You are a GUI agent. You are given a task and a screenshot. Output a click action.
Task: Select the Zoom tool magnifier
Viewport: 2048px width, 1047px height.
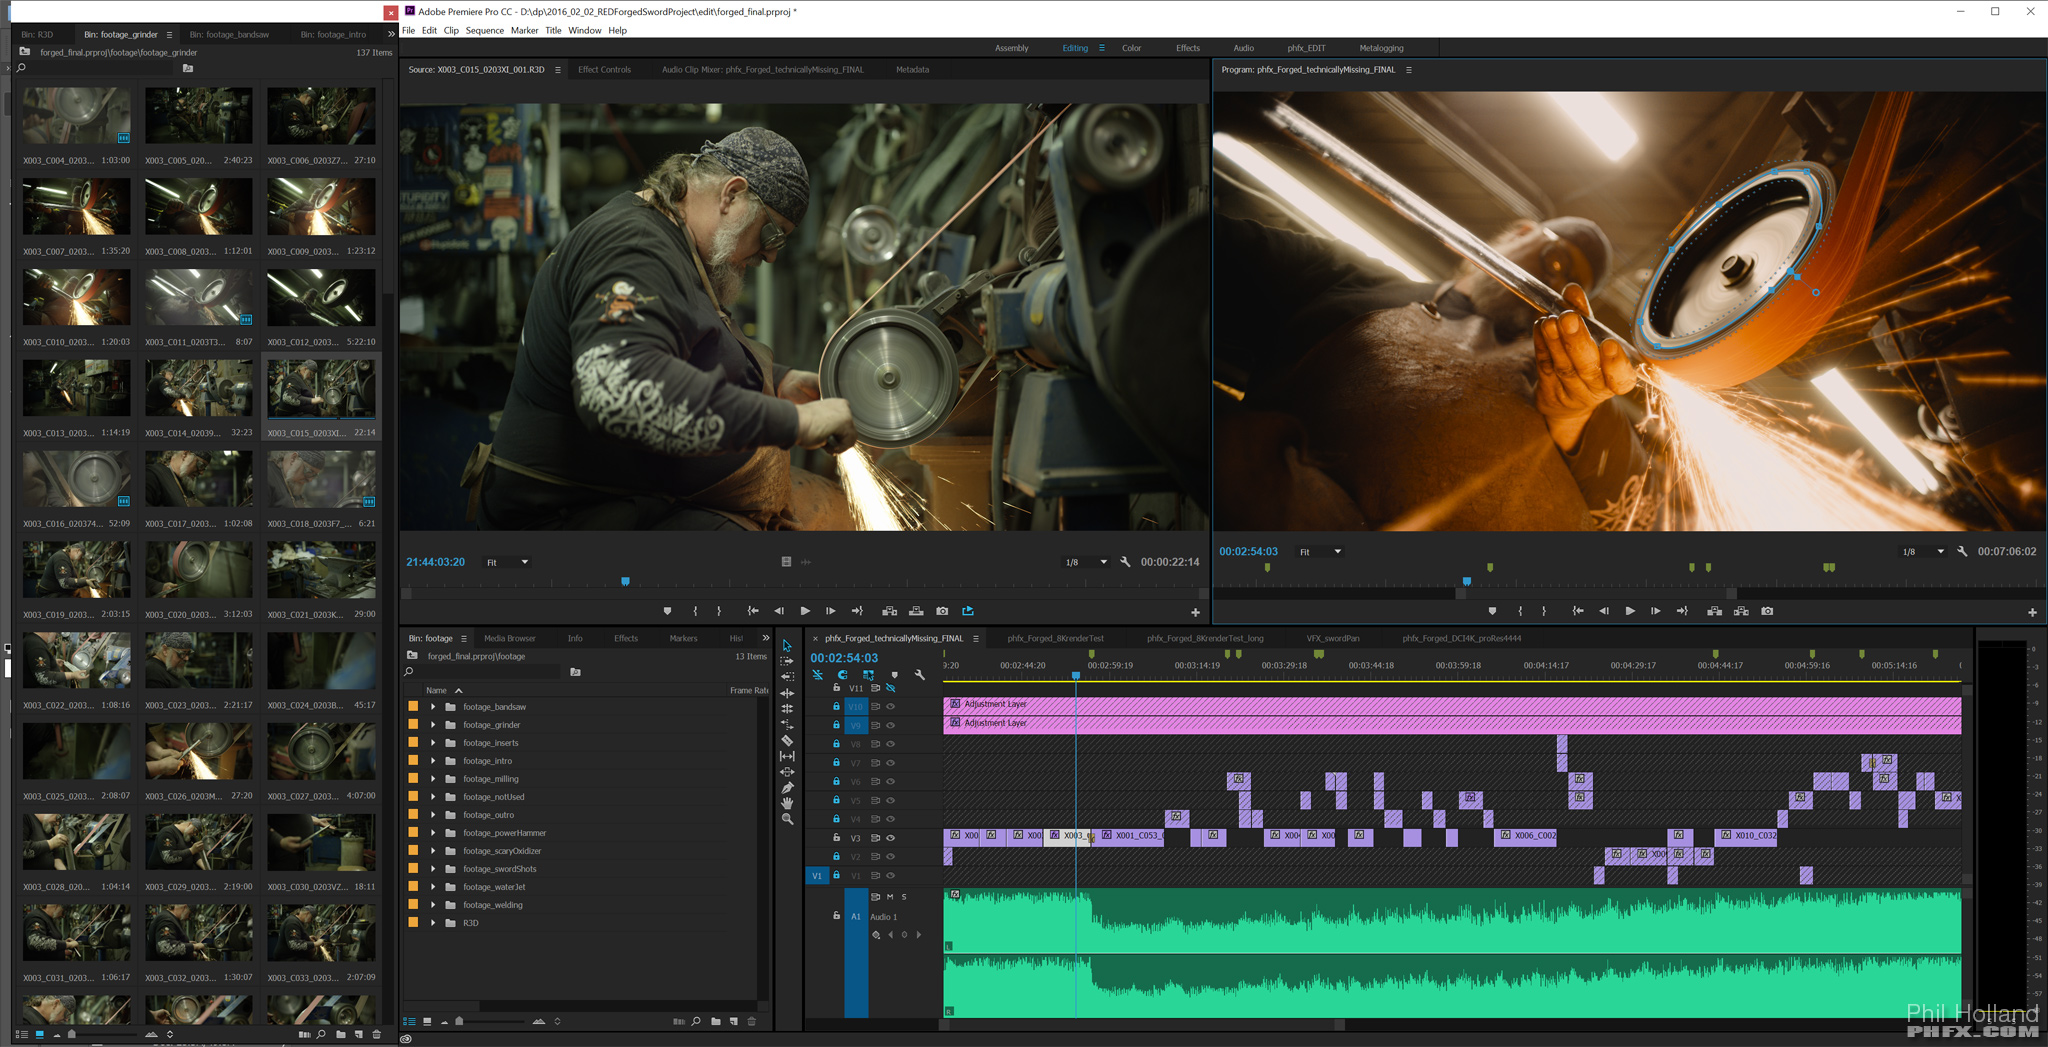point(787,819)
